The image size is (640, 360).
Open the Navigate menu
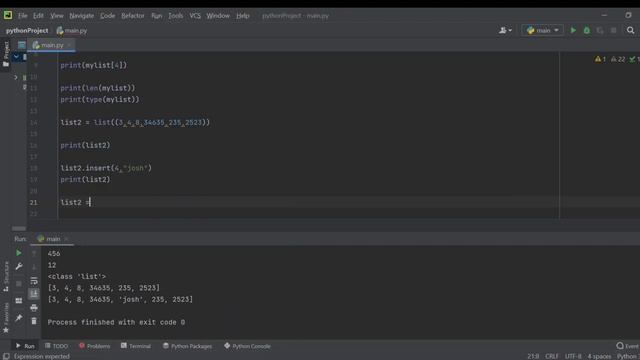click(82, 16)
